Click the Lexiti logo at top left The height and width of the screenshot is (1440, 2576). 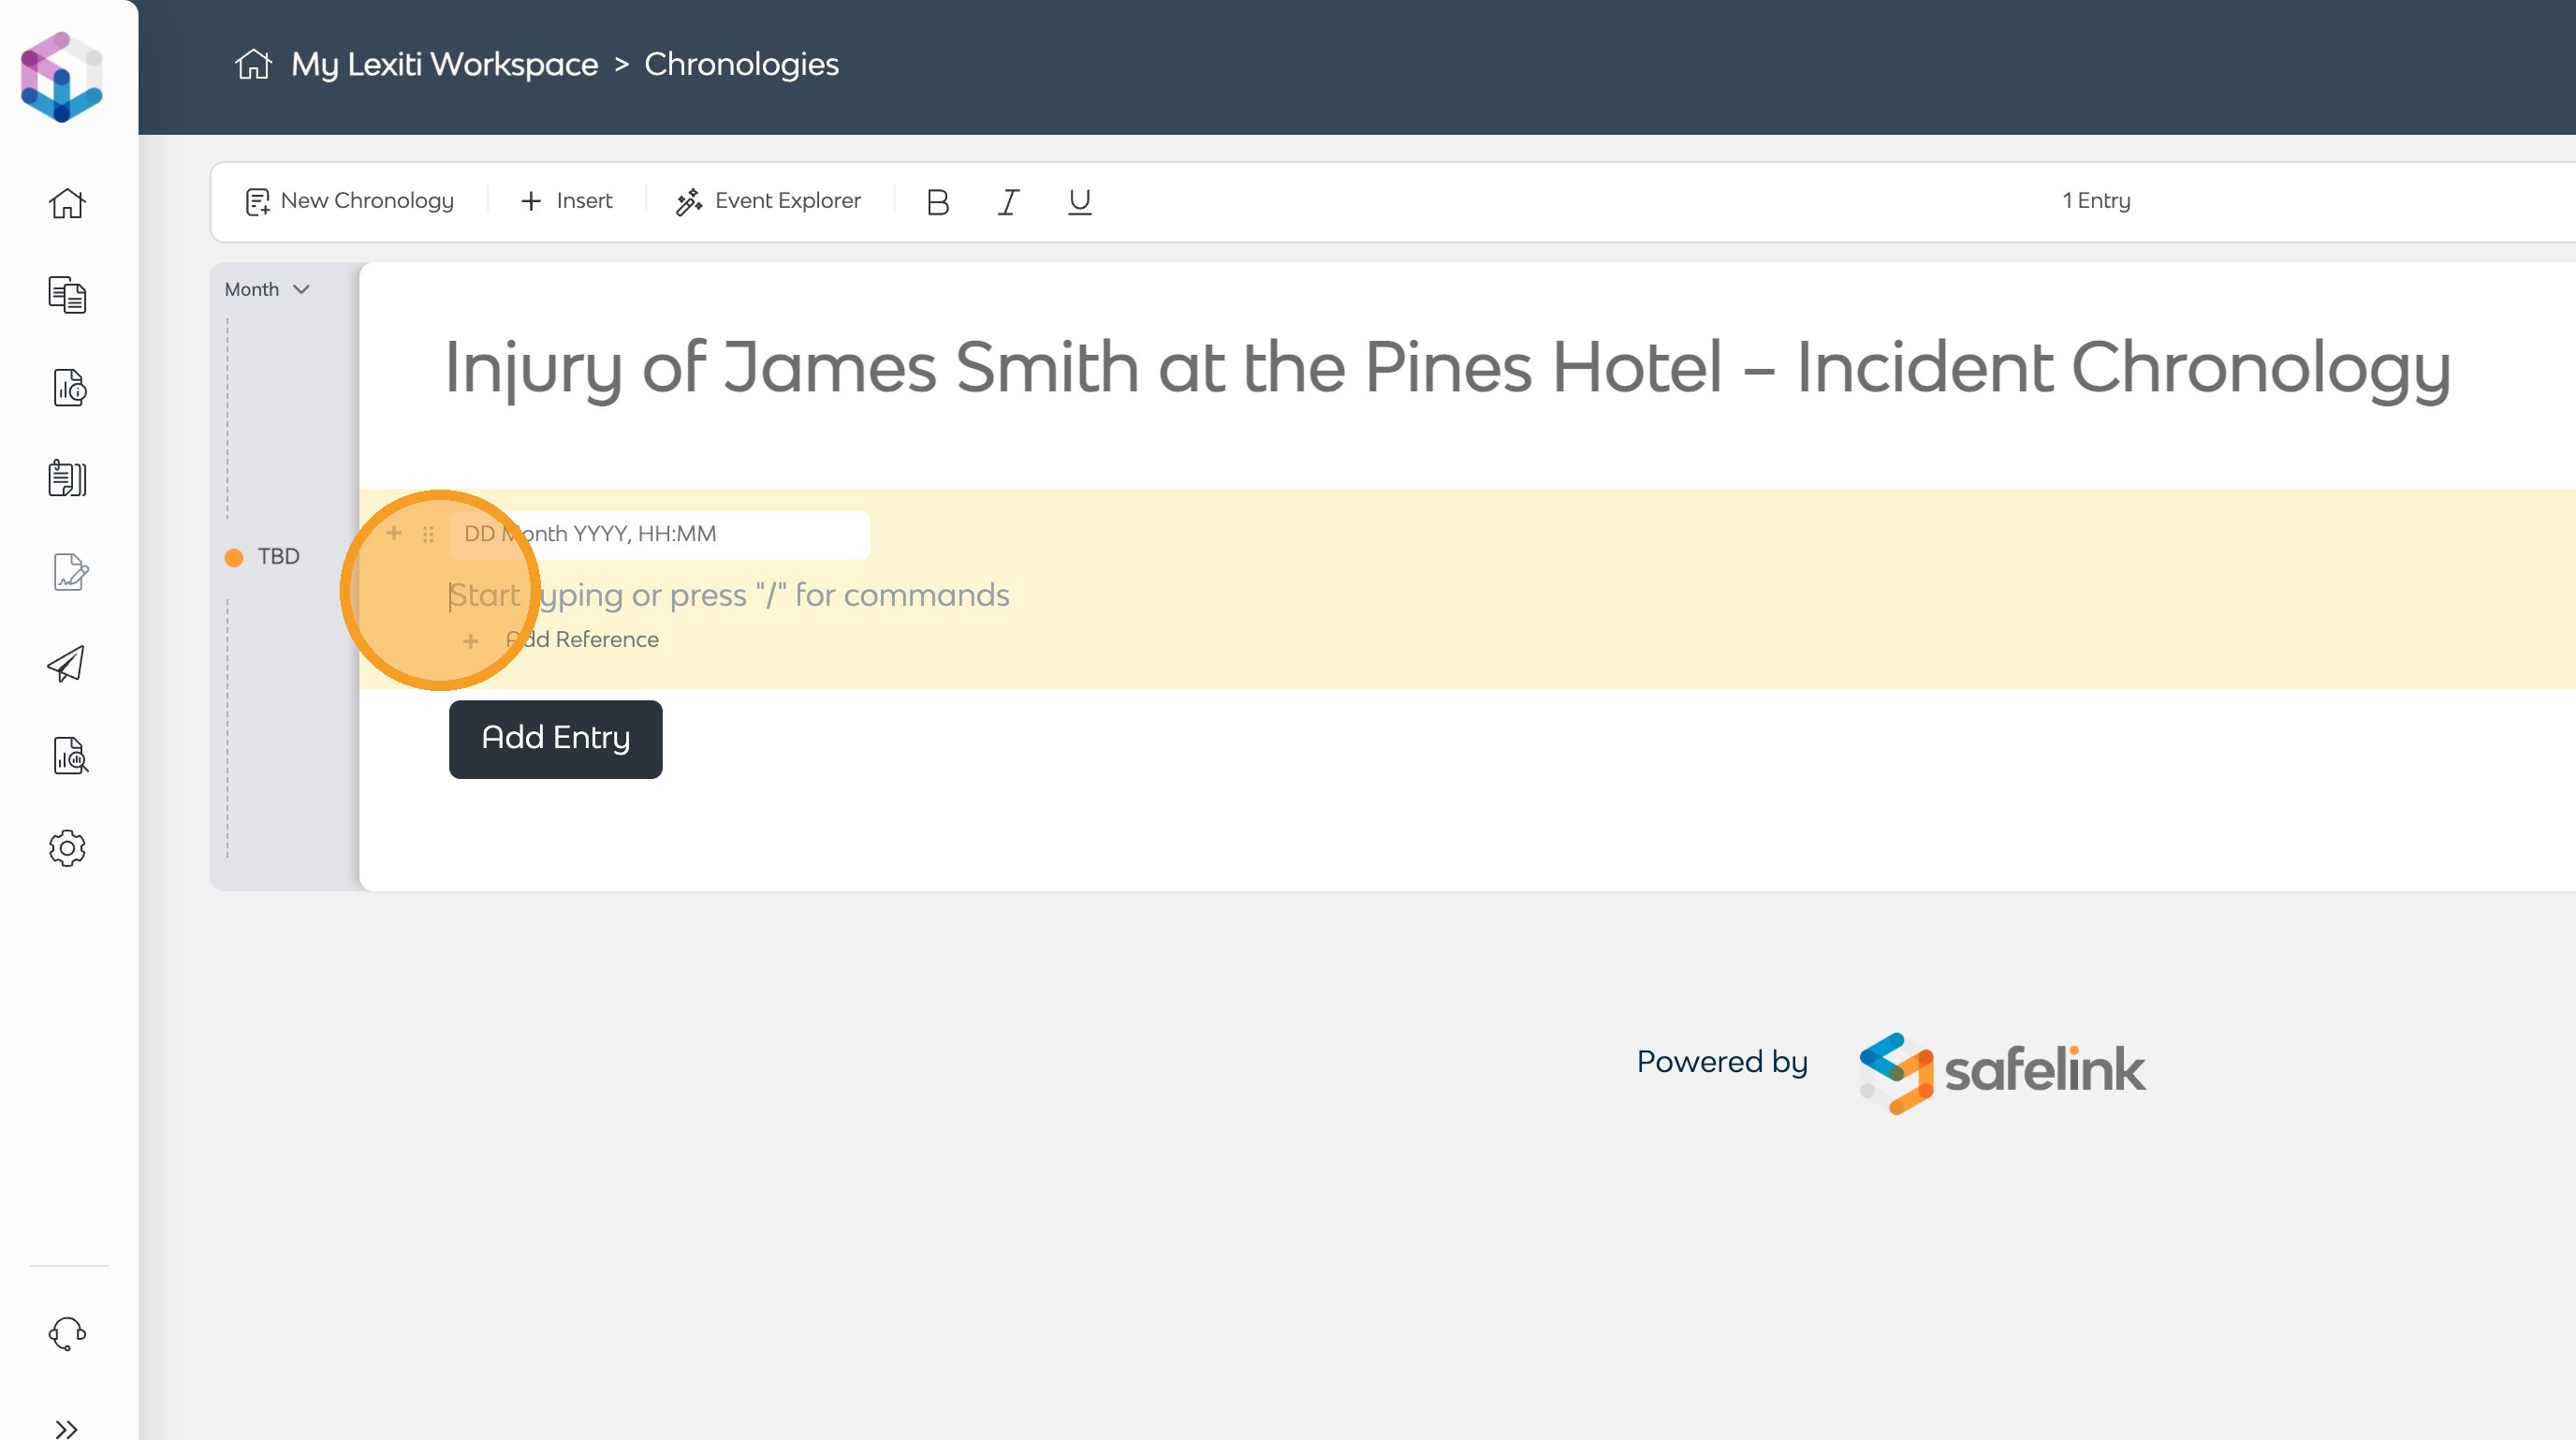tap(62, 77)
